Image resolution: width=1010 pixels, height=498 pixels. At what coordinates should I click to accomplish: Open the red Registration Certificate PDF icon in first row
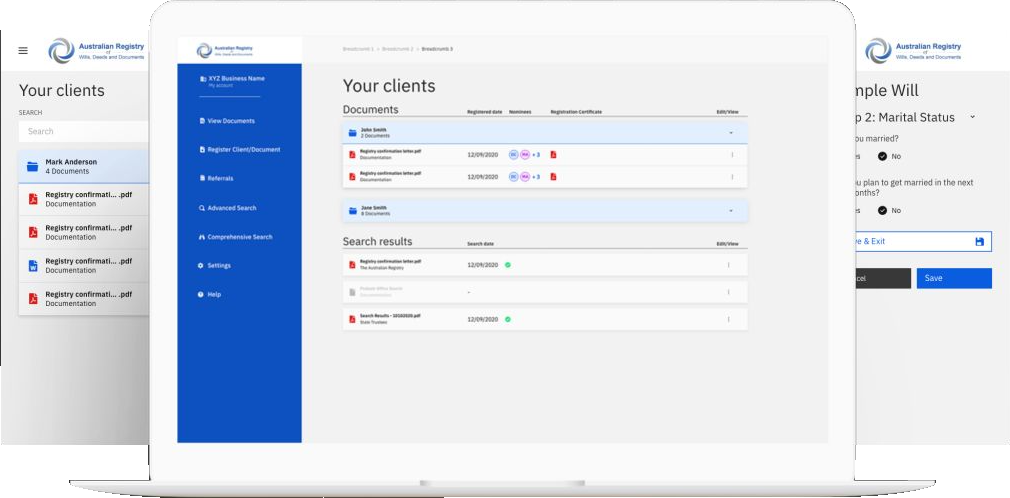pyautogui.click(x=553, y=155)
